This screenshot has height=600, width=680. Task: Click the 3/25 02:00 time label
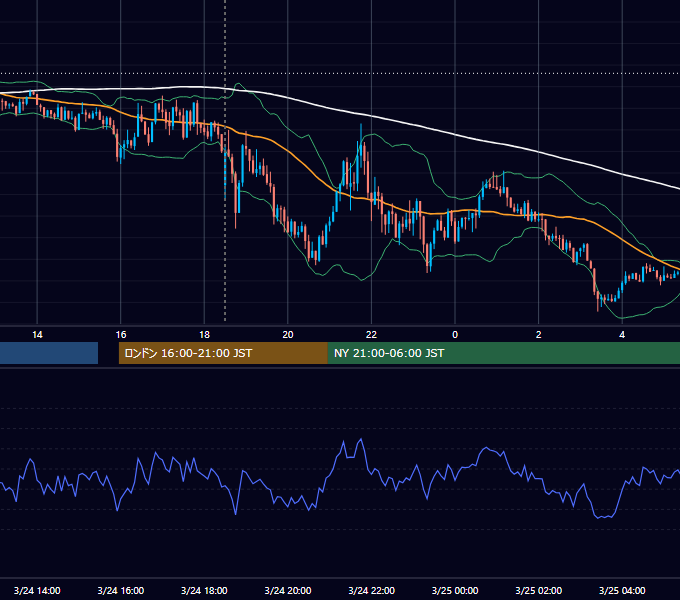(x=539, y=590)
